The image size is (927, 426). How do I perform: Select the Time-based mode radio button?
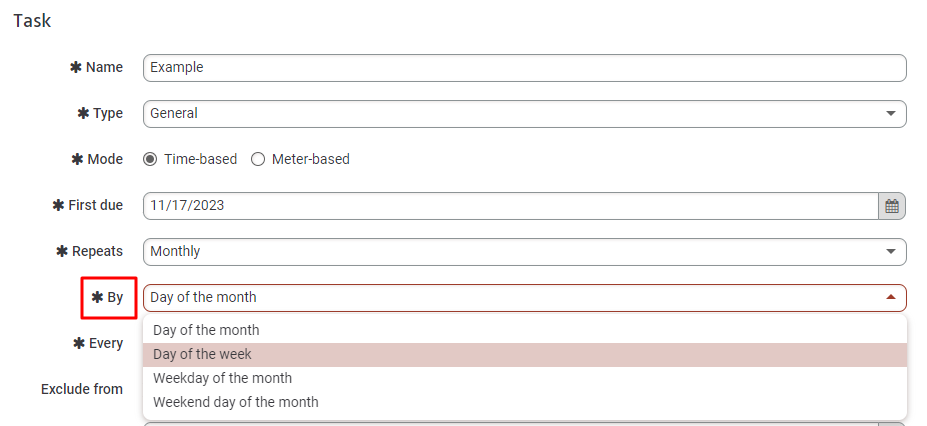pos(150,160)
